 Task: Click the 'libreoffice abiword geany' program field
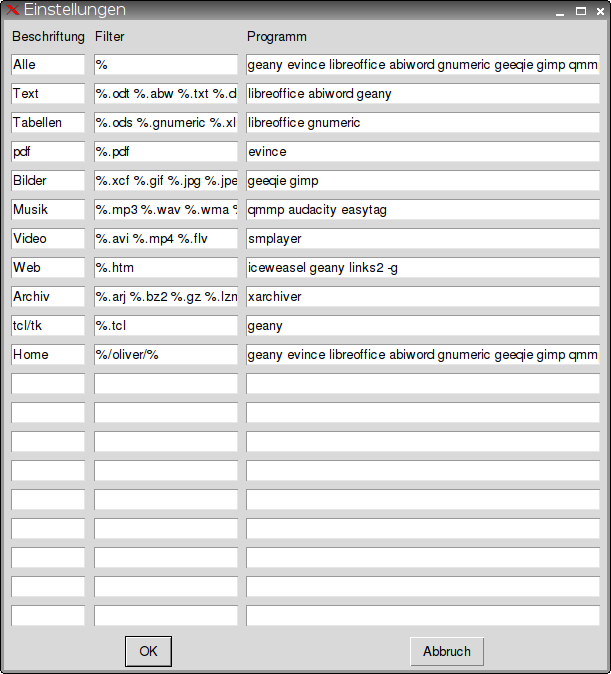click(x=423, y=93)
